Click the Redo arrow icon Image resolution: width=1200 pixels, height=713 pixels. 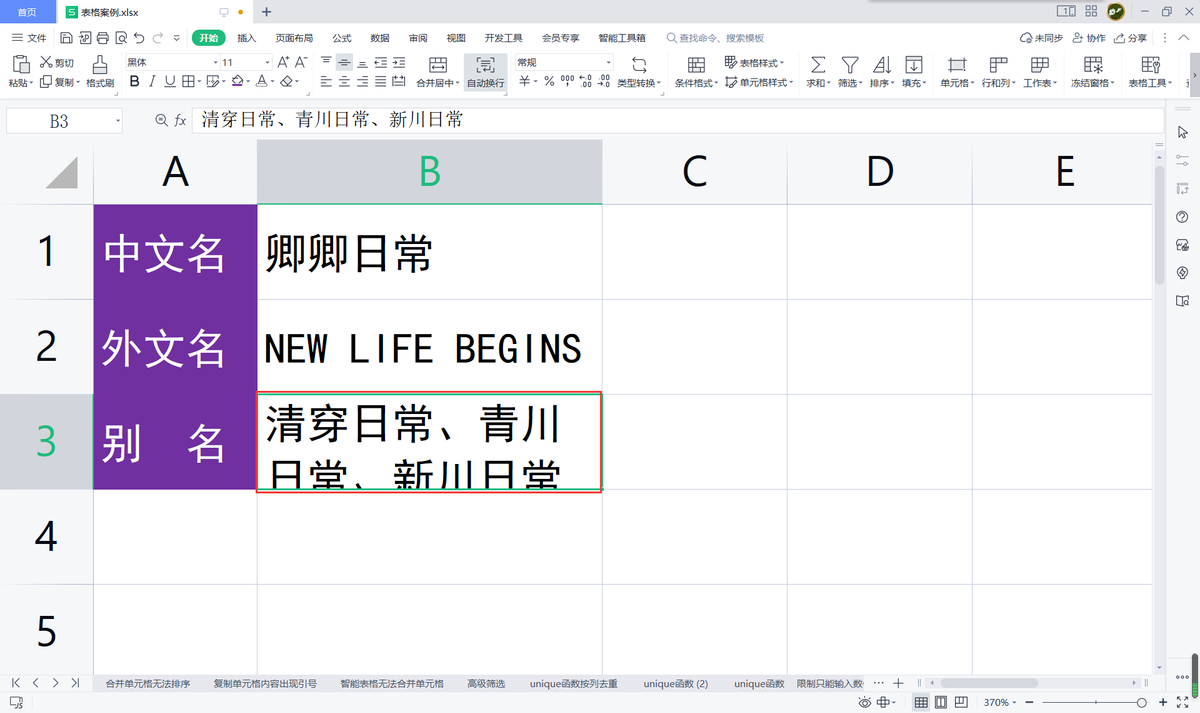158,38
